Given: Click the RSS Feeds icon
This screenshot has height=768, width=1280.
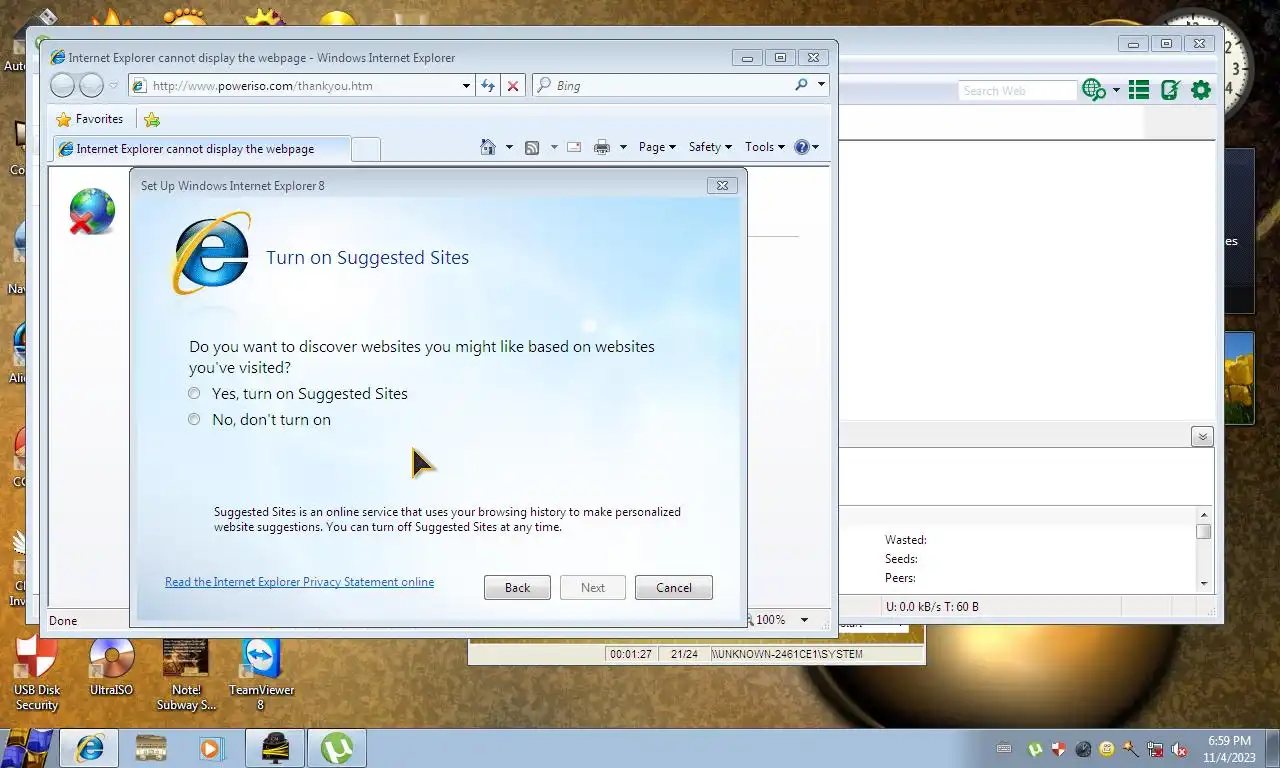Looking at the screenshot, I should 532,147.
